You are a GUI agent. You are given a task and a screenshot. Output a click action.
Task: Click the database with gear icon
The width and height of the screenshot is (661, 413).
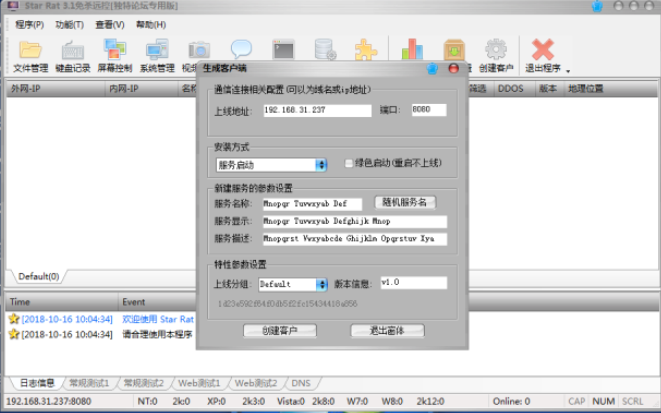[x=325, y=50]
